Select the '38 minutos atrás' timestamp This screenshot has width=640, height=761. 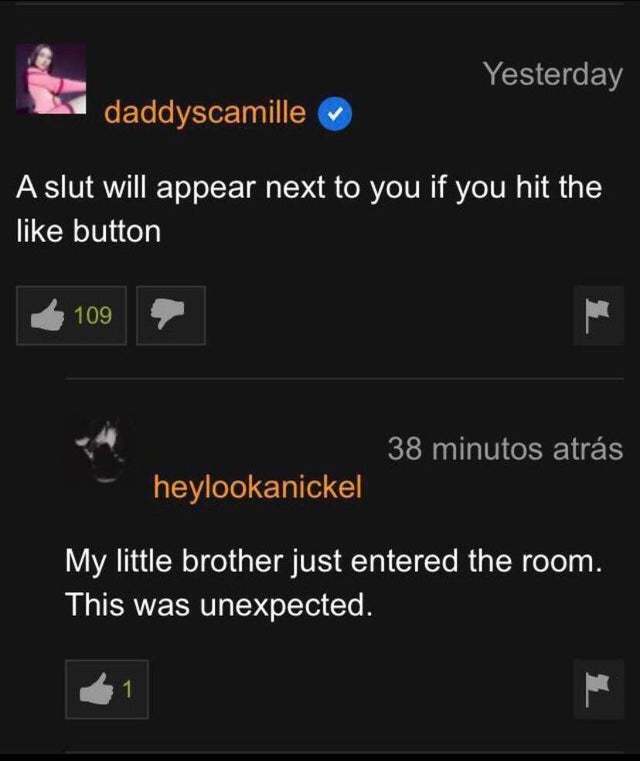505,449
